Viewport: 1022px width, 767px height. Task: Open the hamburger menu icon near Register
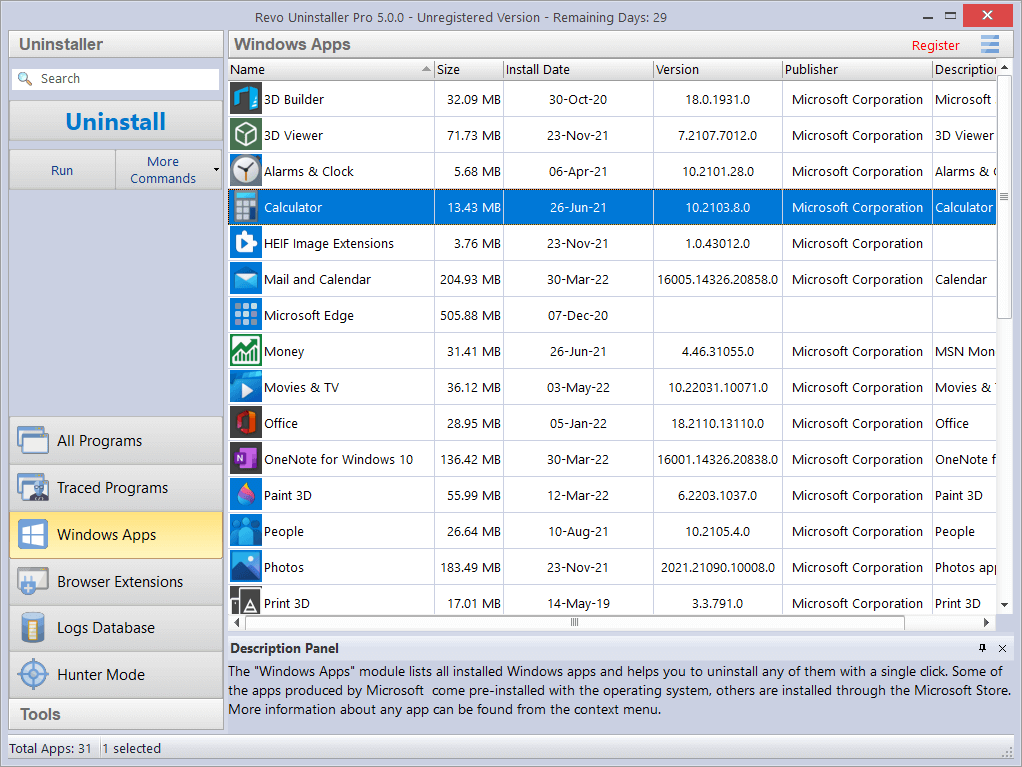pos(989,44)
